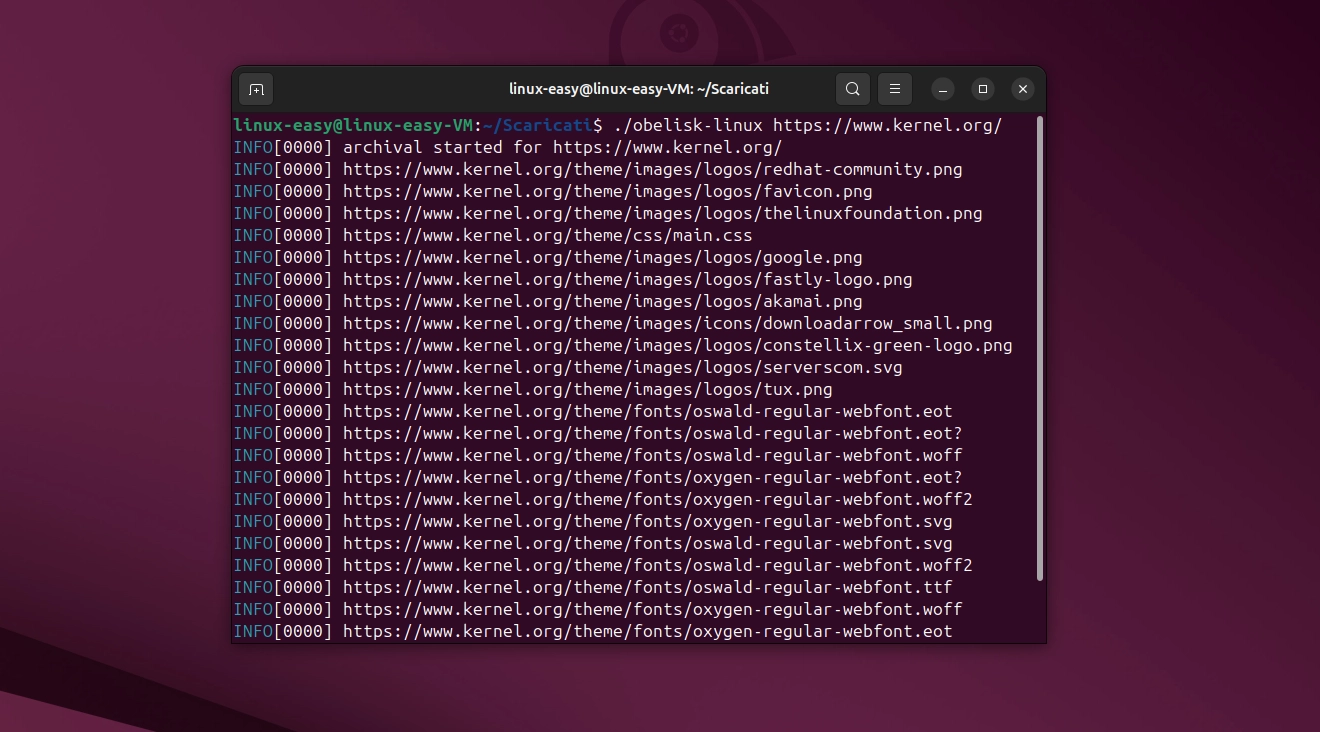Open the thelinuxfoundation.png link
The width and height of the screenshot is (1320, 732).
point(663,213)
